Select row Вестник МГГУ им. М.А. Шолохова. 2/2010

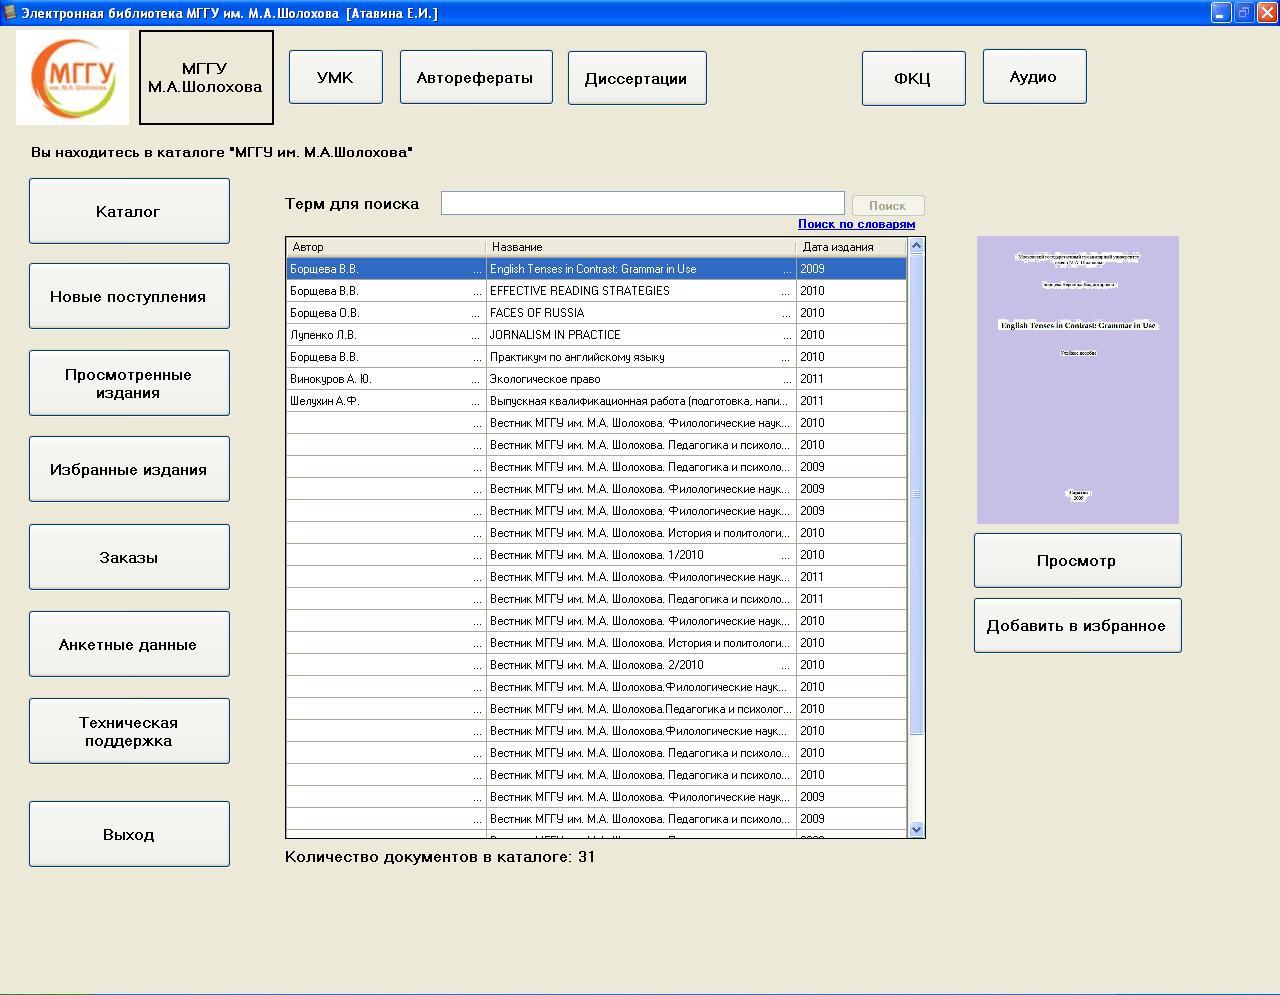click(x=597, y=665)
